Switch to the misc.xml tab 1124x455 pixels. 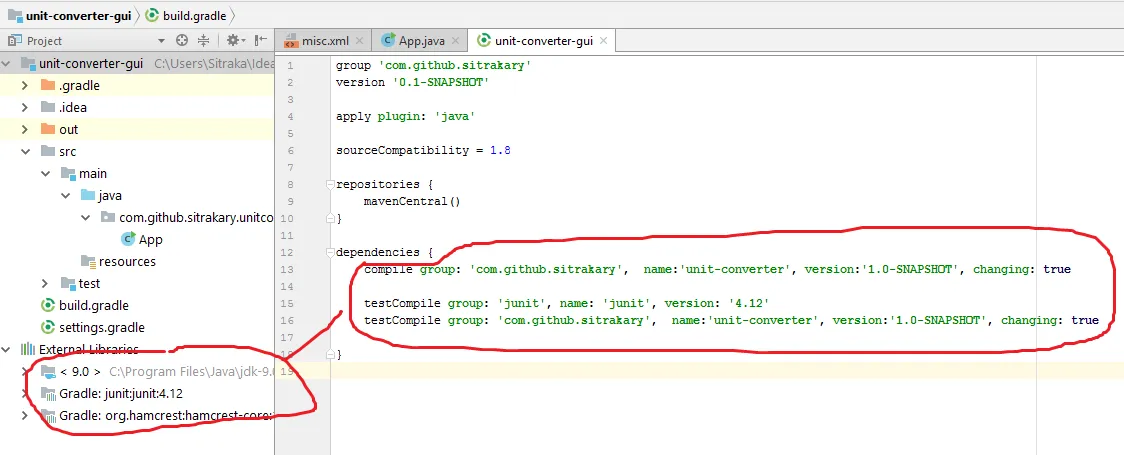pyautogui.click(x=325, y=41)
